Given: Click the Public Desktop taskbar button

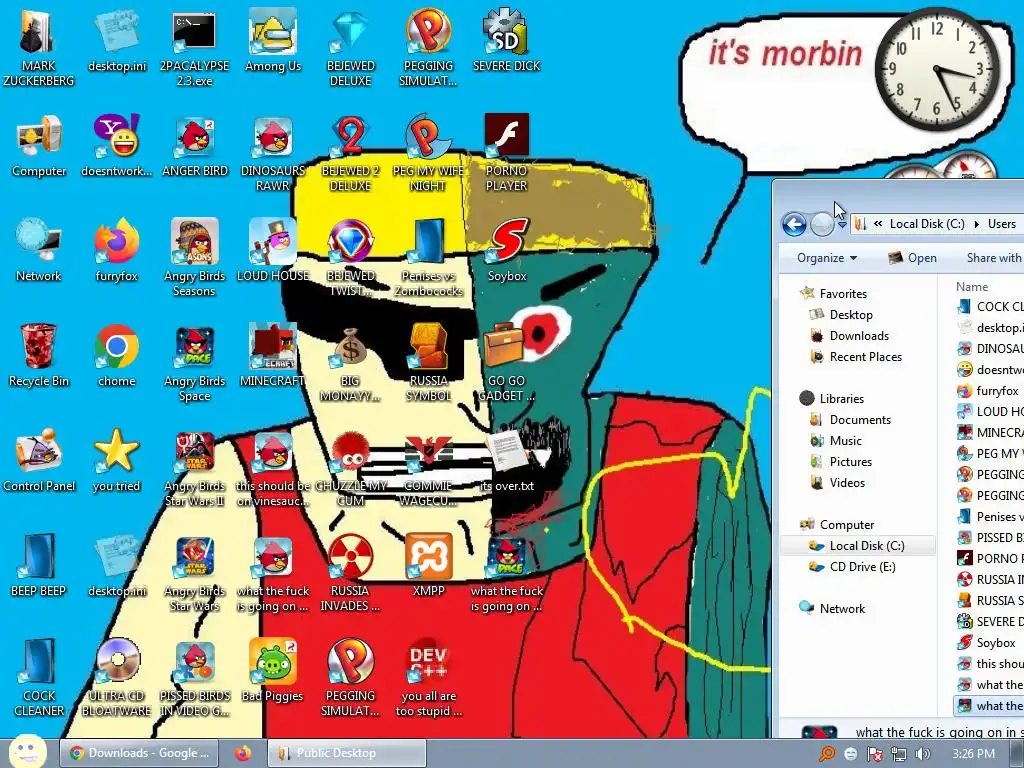Looking at the screenshot, I should click(x=347, y=753).
